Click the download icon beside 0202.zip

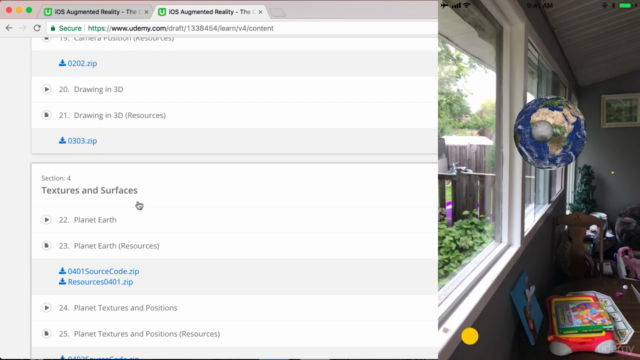(x=62, y=63)
